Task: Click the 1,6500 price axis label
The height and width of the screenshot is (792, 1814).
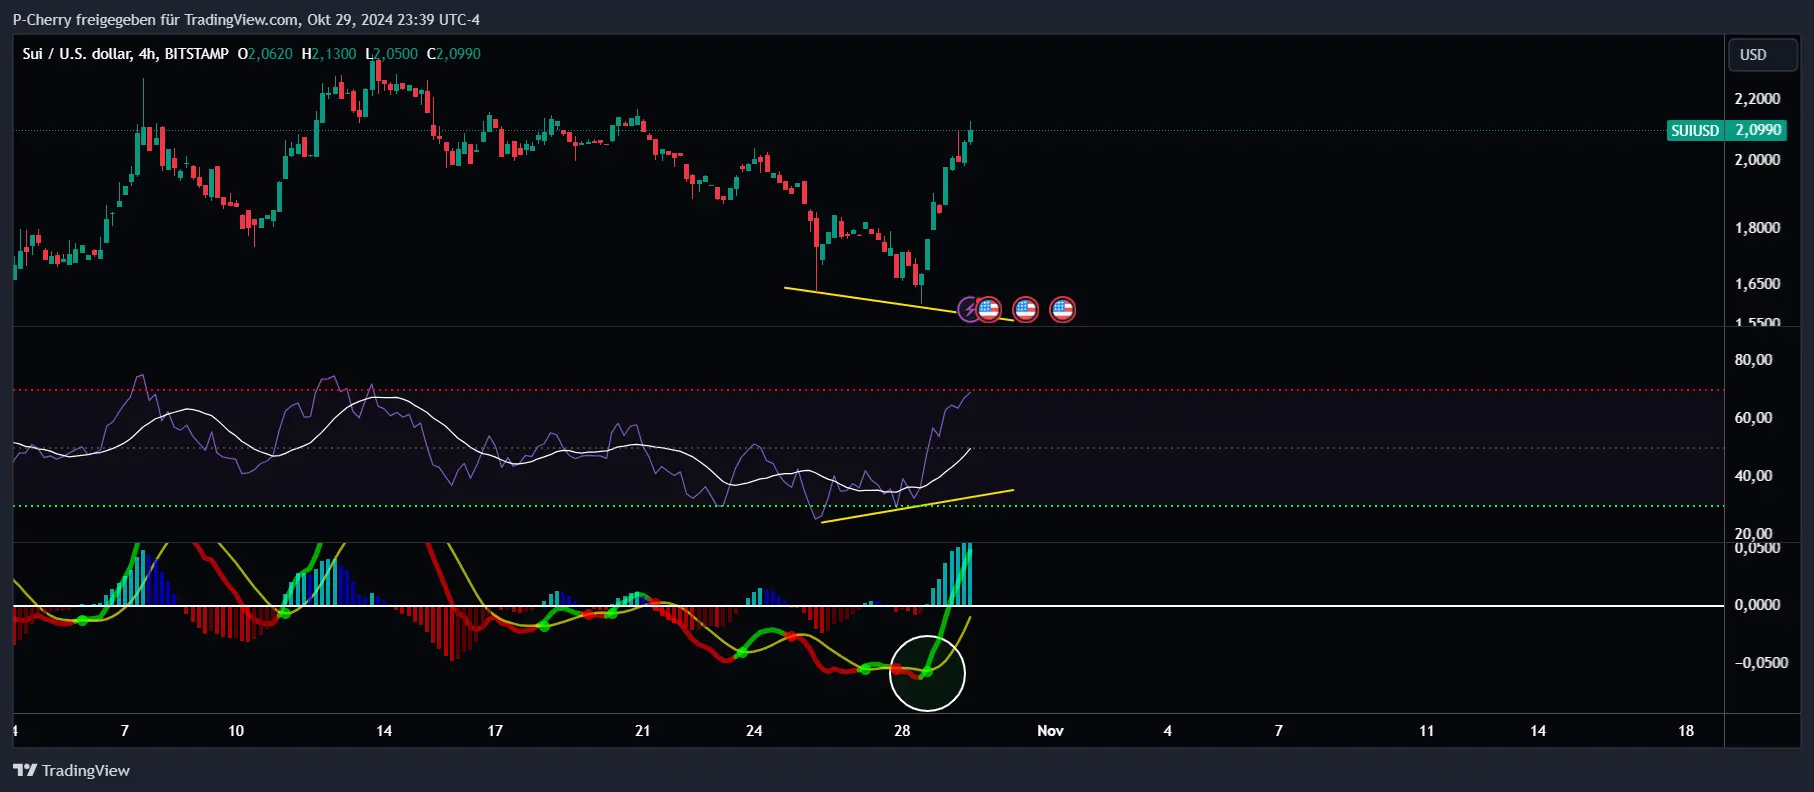Action: pos(1757,284)
